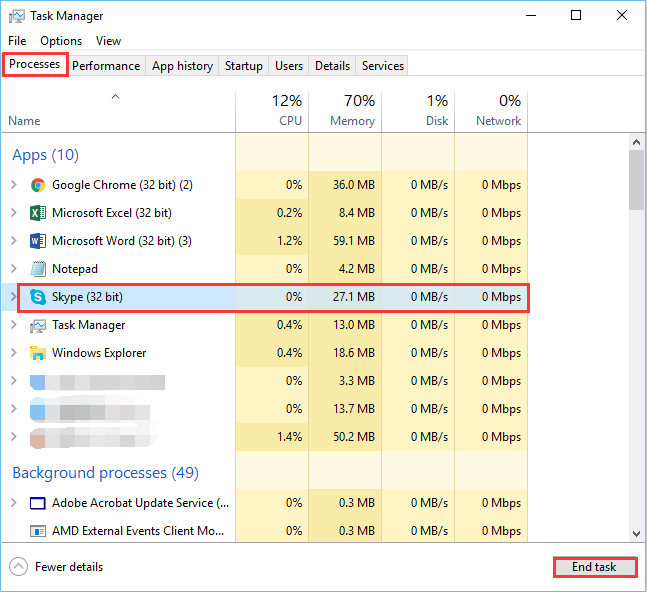
Task: Click the Task Manager title bar icon
Action: 17,16
